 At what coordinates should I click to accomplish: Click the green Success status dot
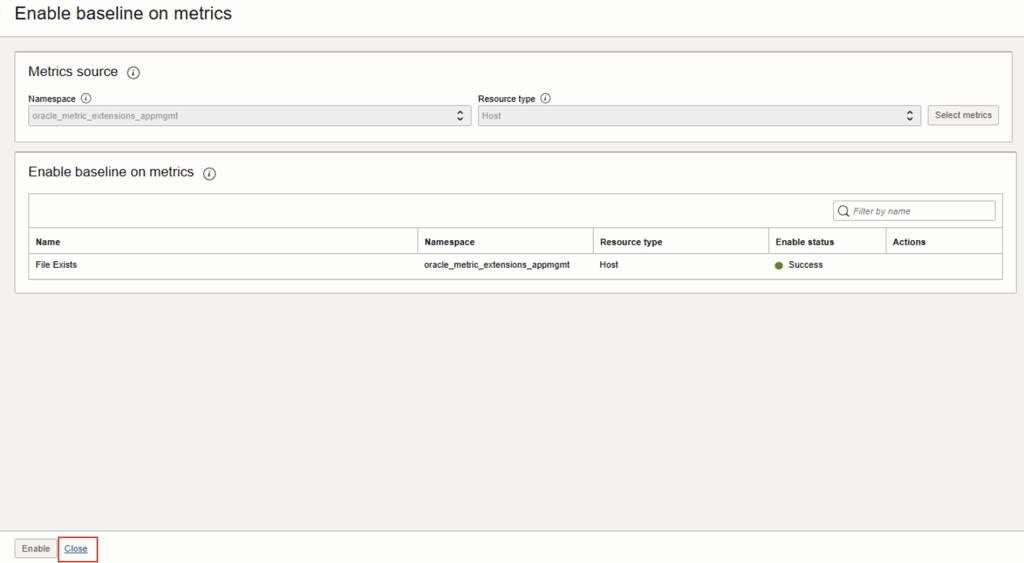coord(779,265)
